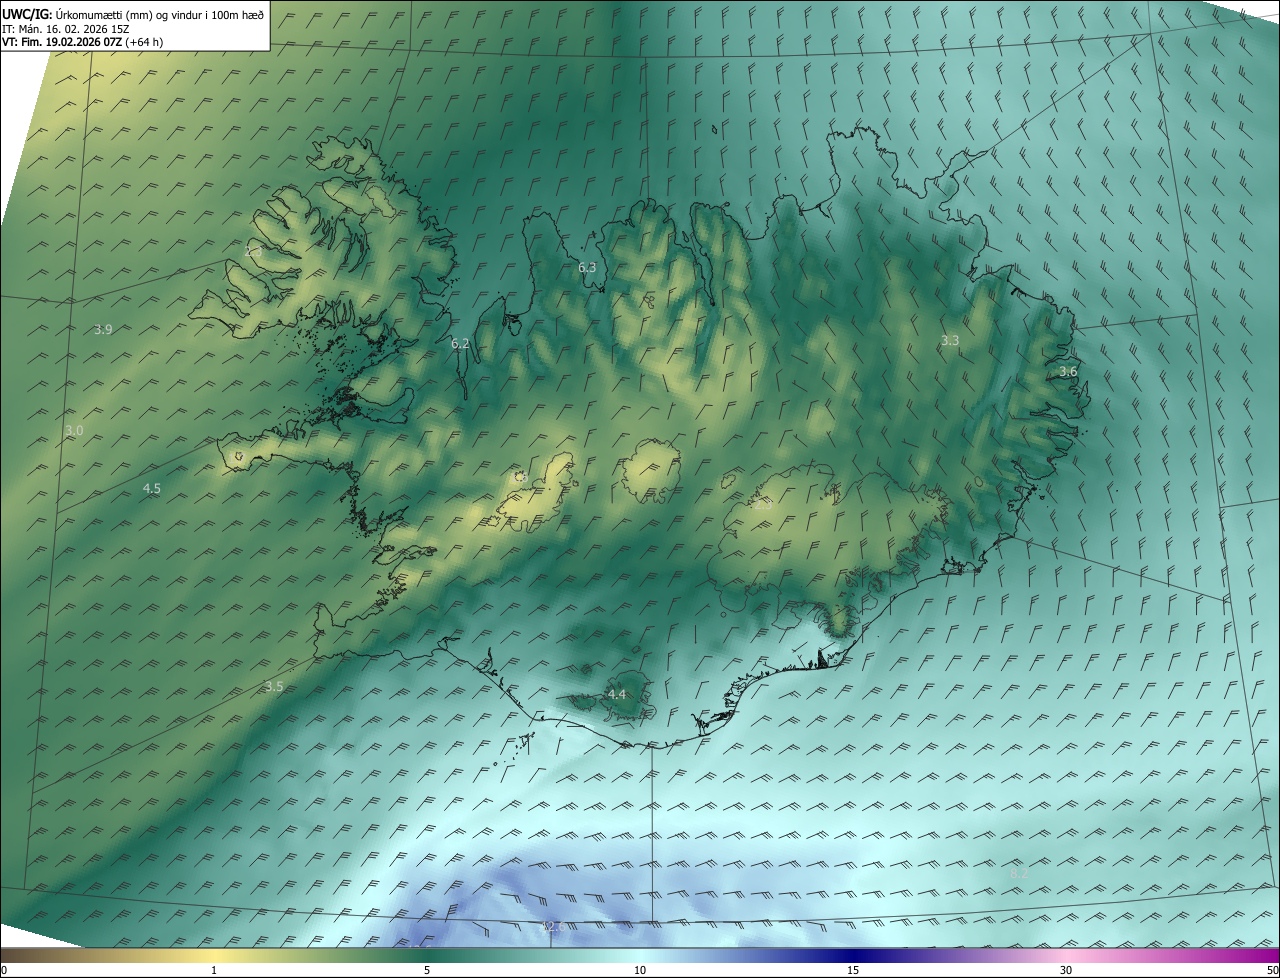This screenshot has width=1280, height=978.
Task: Click the 3.5 value off the southwest coast
Action: (274, 687)
